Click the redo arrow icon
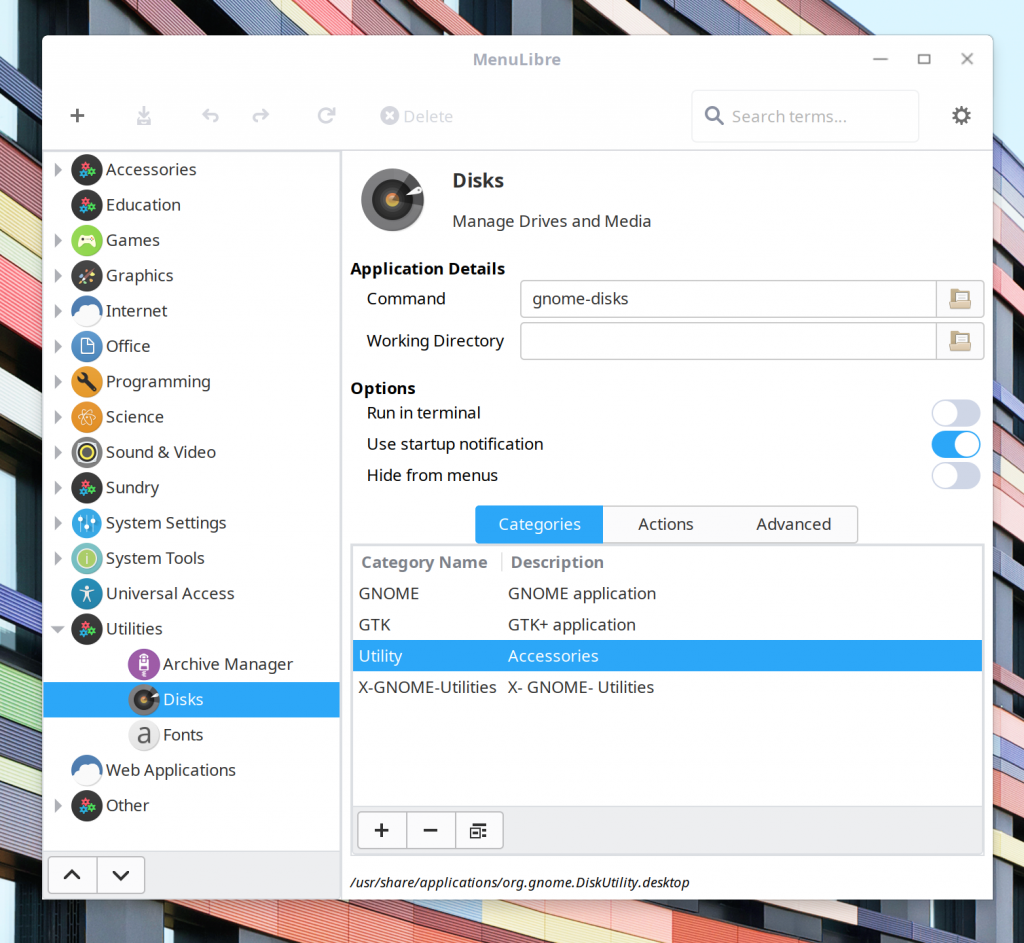 tap(261, 116)
